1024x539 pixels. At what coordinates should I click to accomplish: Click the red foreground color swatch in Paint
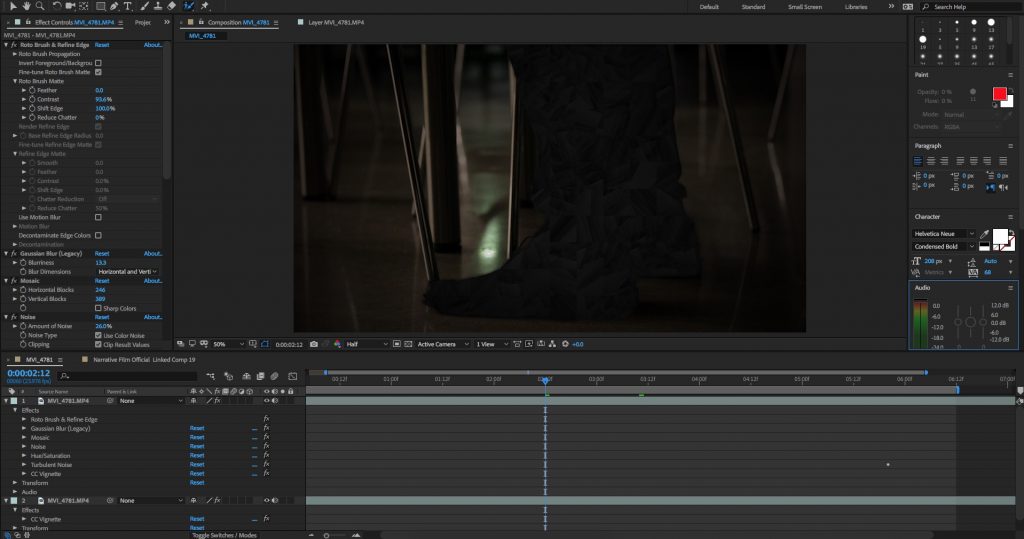999,93
